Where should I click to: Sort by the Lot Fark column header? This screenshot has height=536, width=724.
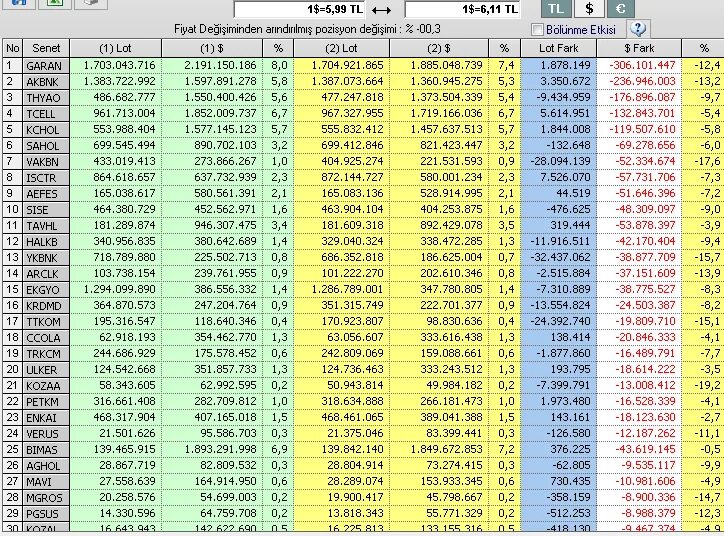point(558,48)
